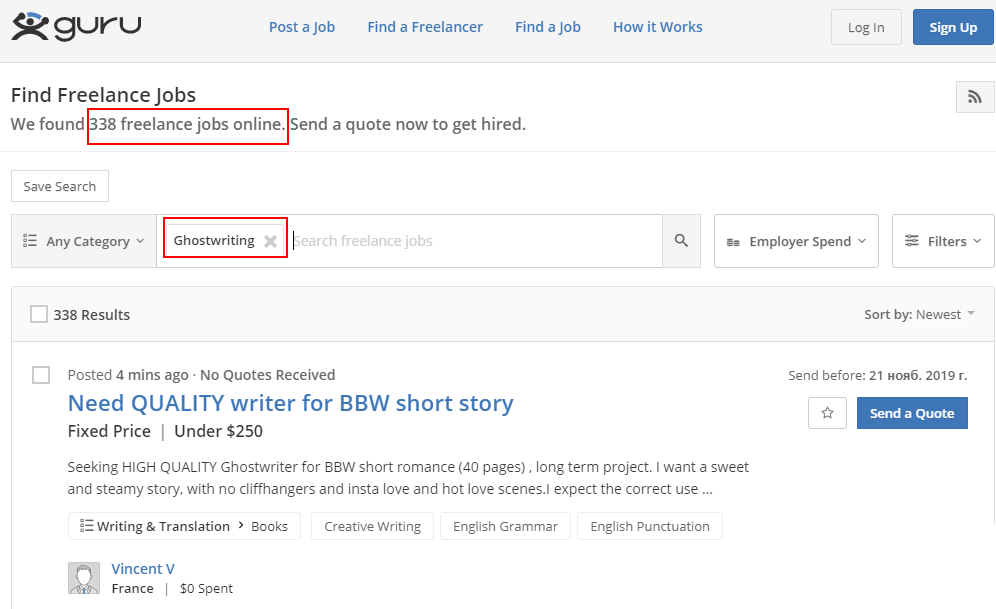
Task: Click the 'Find Freelance Jobs' heading
Action: 104,95
